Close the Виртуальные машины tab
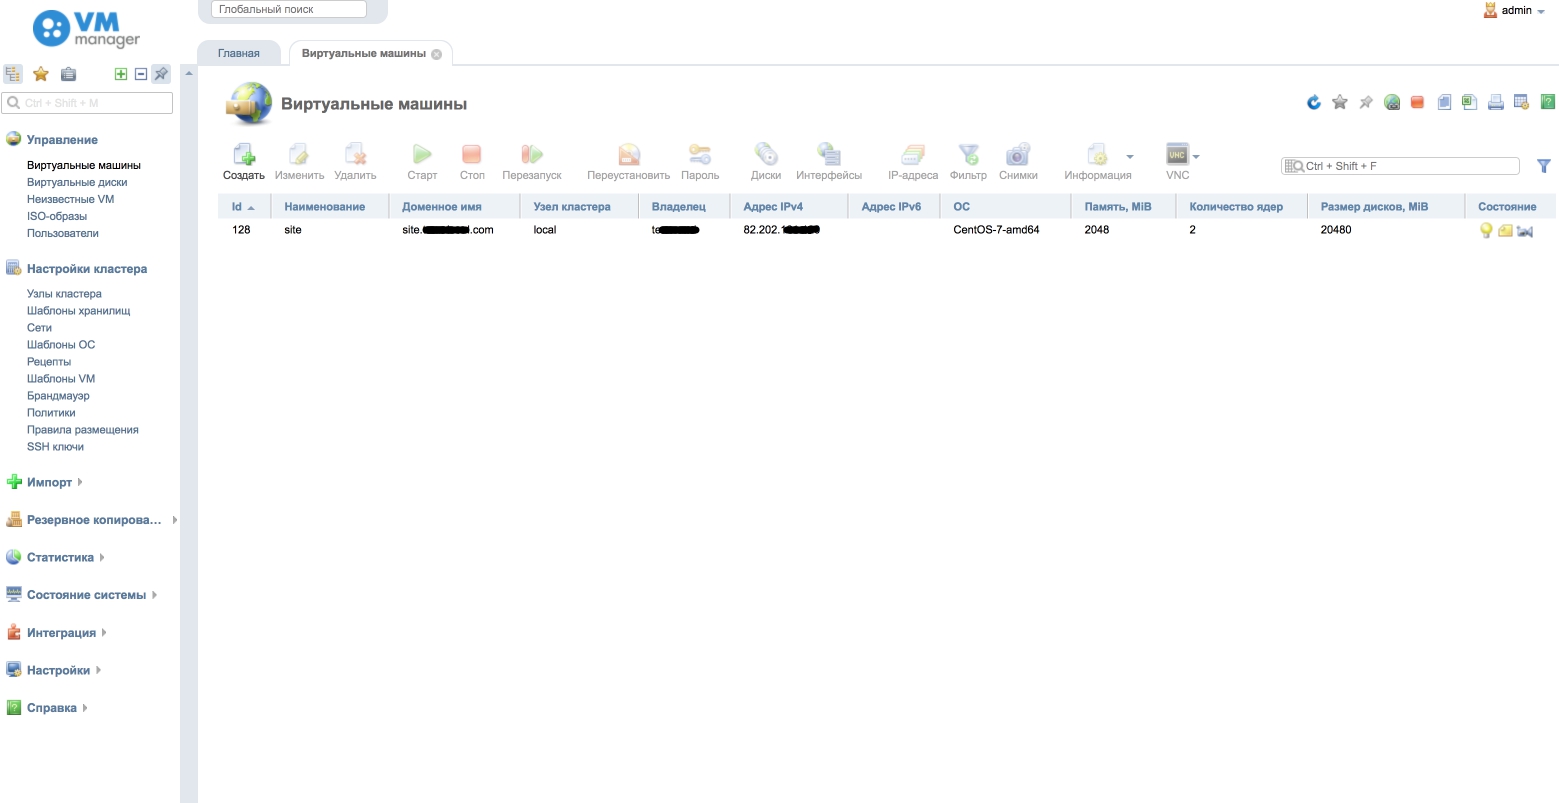The width and height of the screenshot is (1559, 803). (x=436, y=54)
